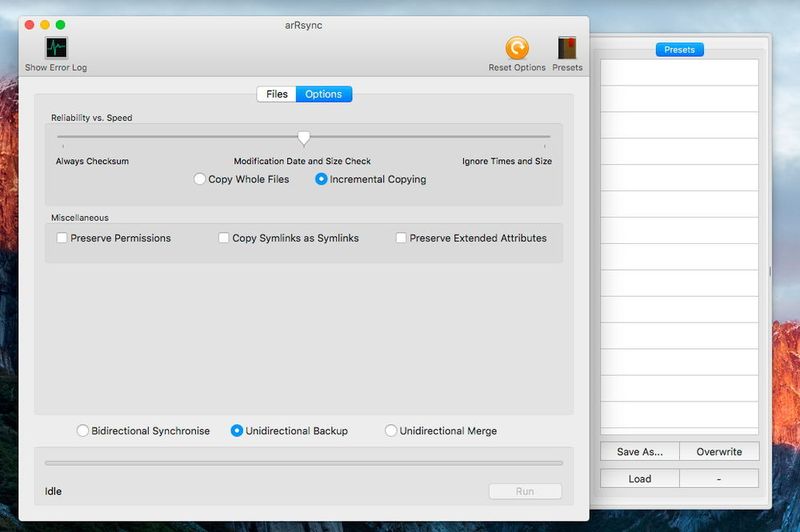
Task: Click the Reset Options icon
Action: coord(517,48)
